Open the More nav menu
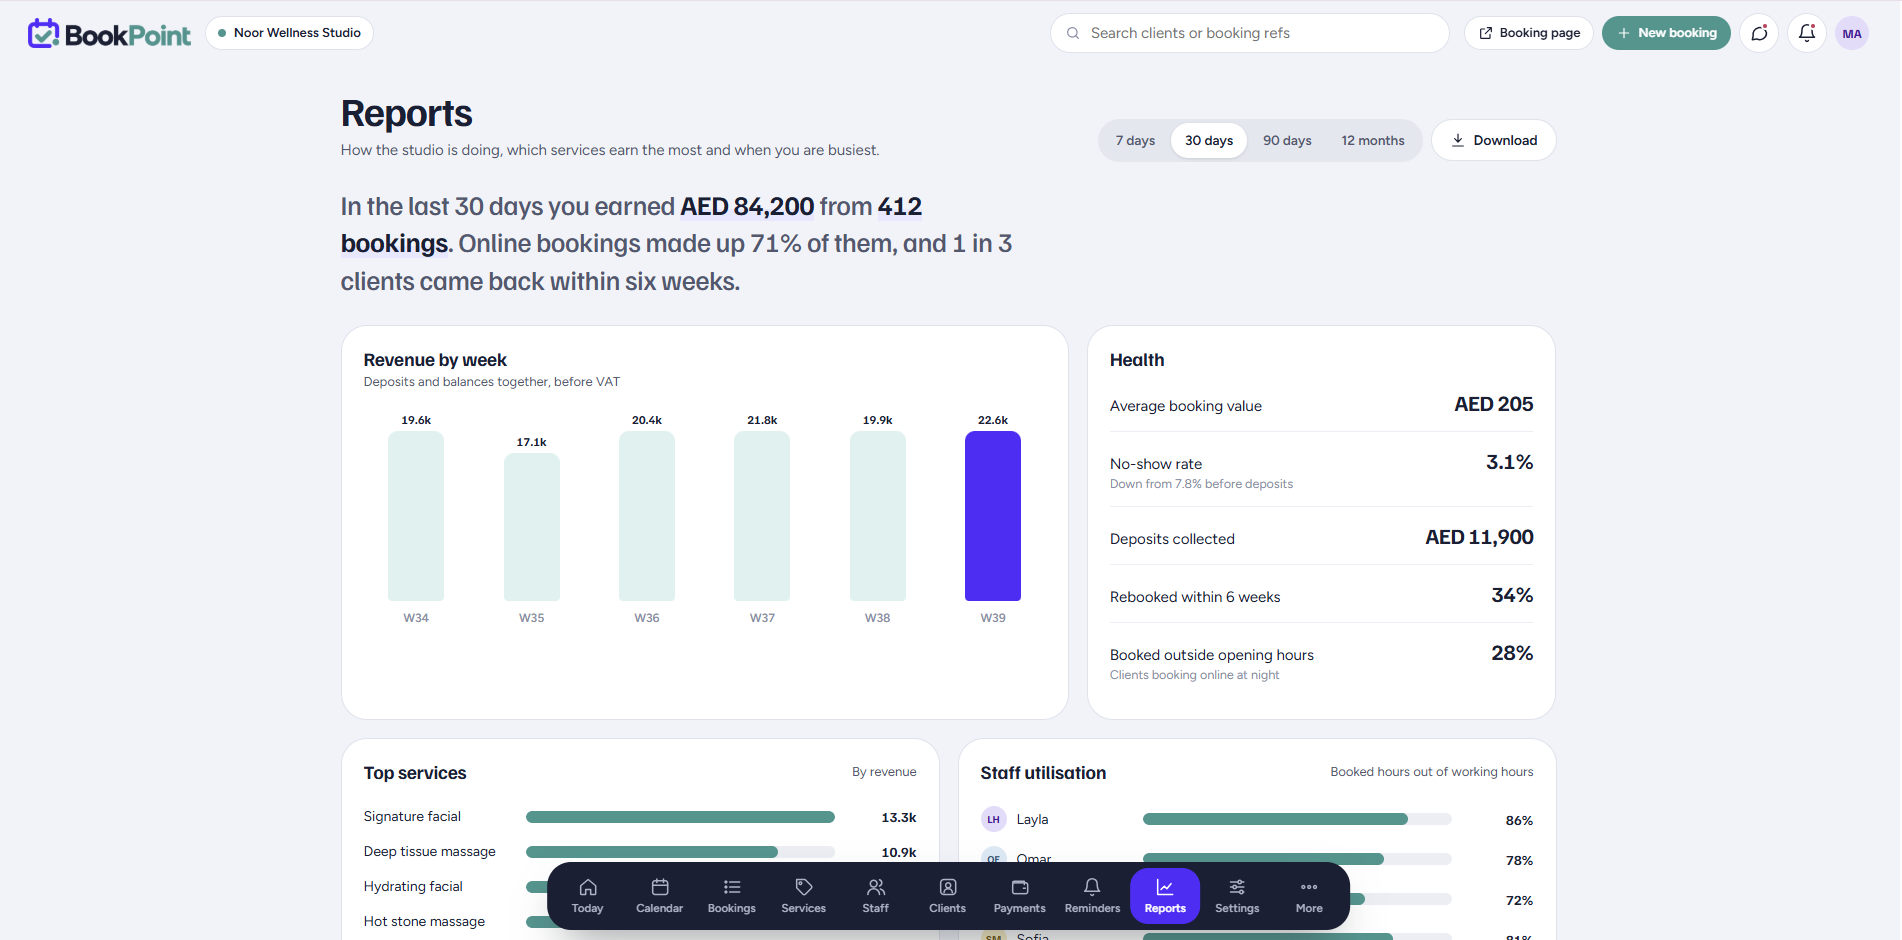This screenshot has width=1902, height=940. [1309, 896]
